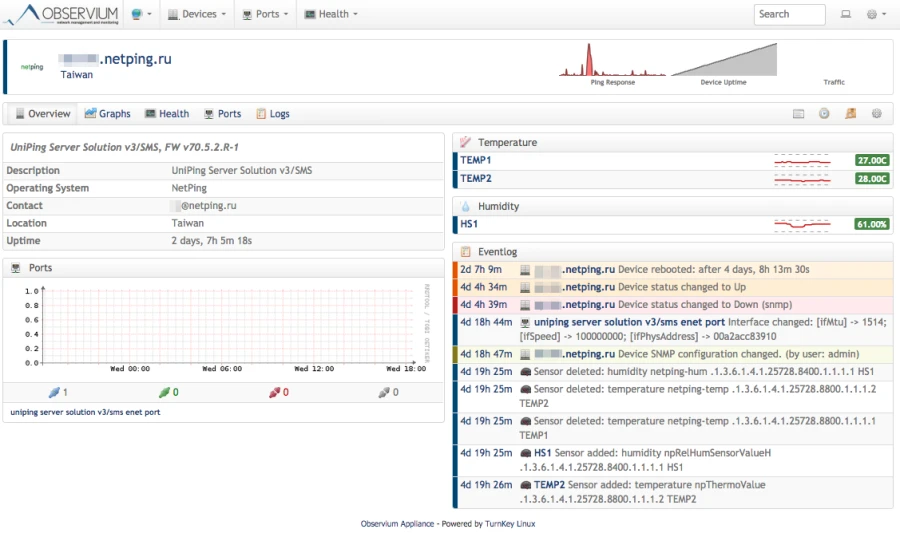Click the green up ports icon
The image size is (900, 533).
164,392
